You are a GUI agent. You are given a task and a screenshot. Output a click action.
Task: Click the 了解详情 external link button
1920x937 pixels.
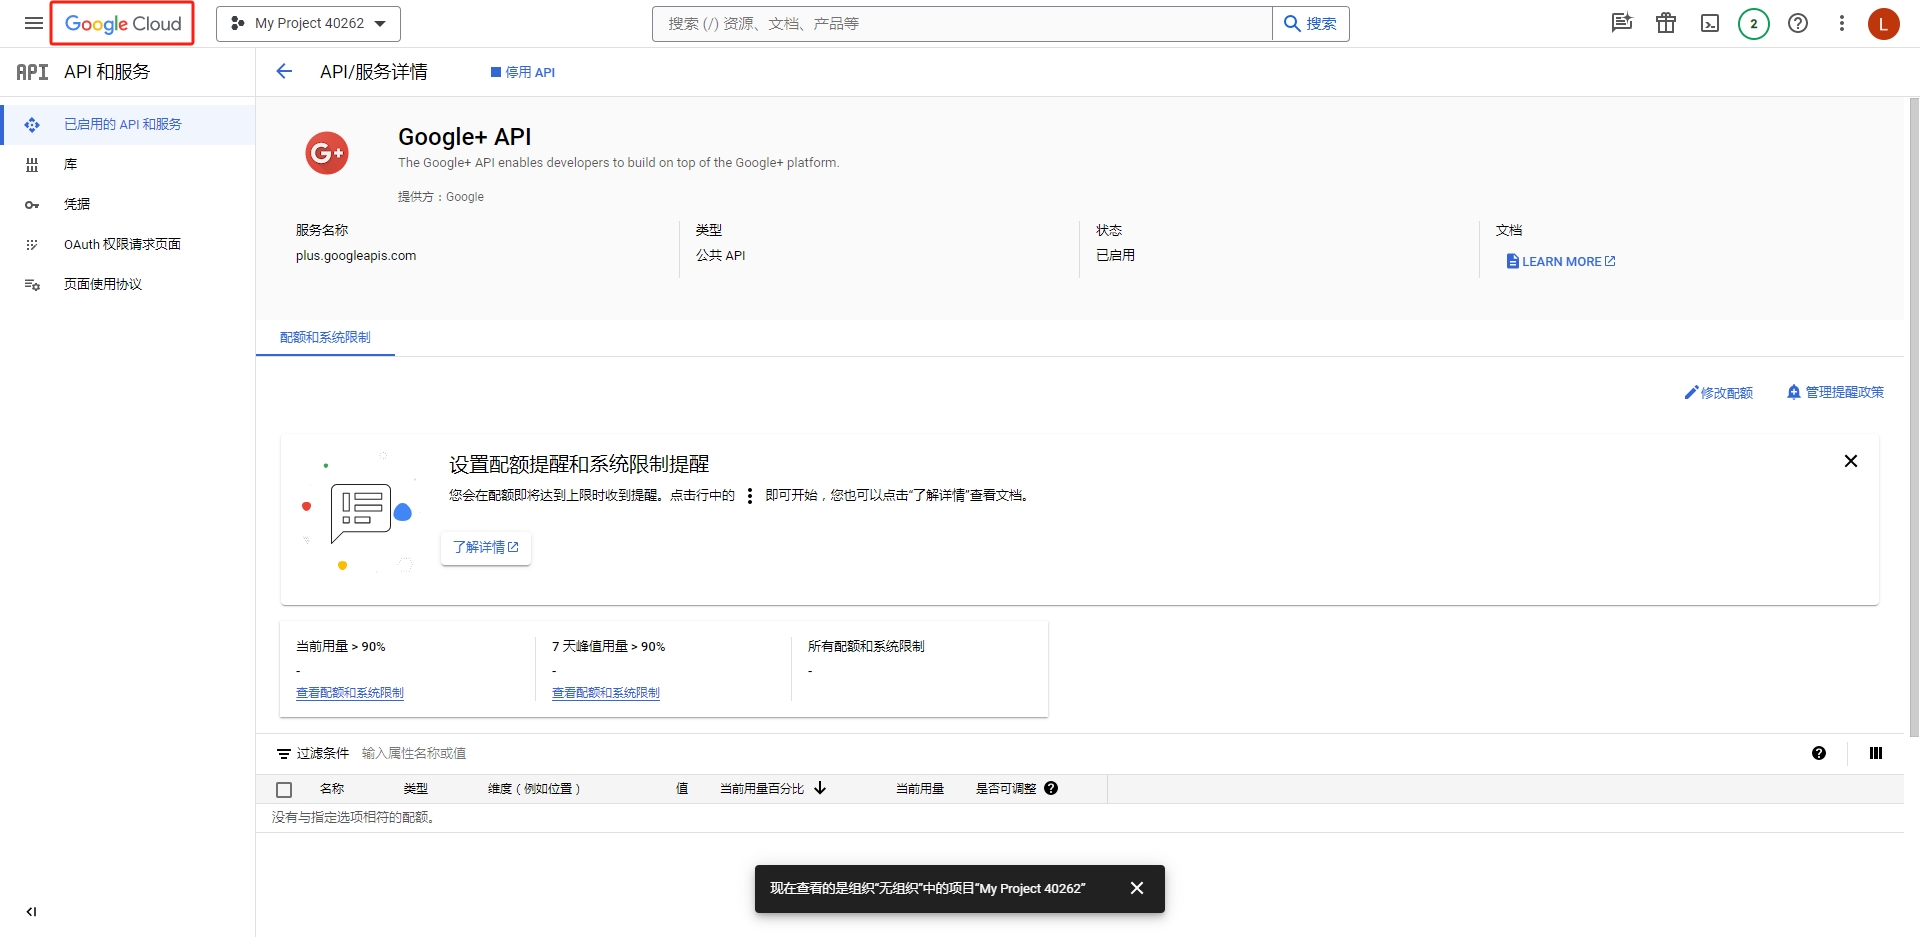pyautogui.click(x=486, y=547)
